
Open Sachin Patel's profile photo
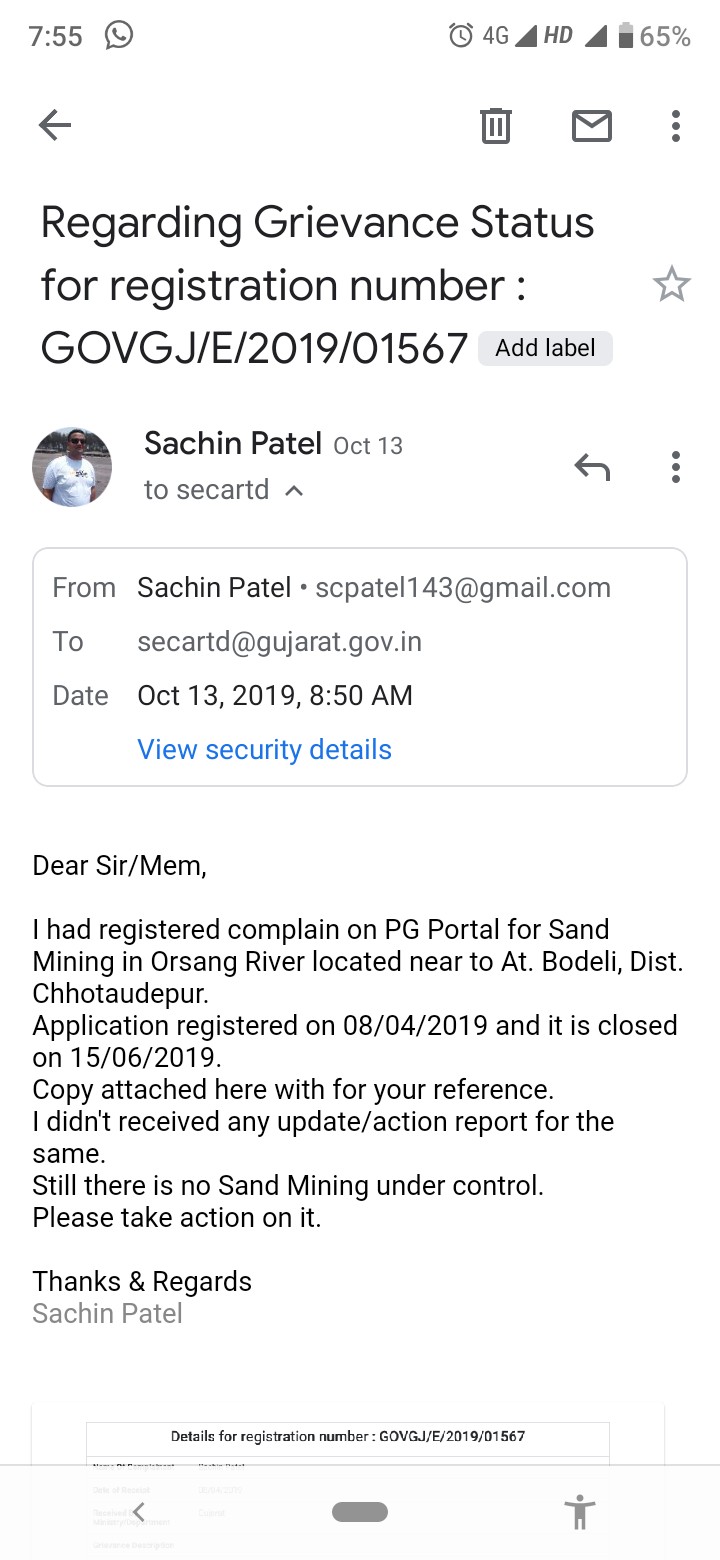click(x=72, y=466)
